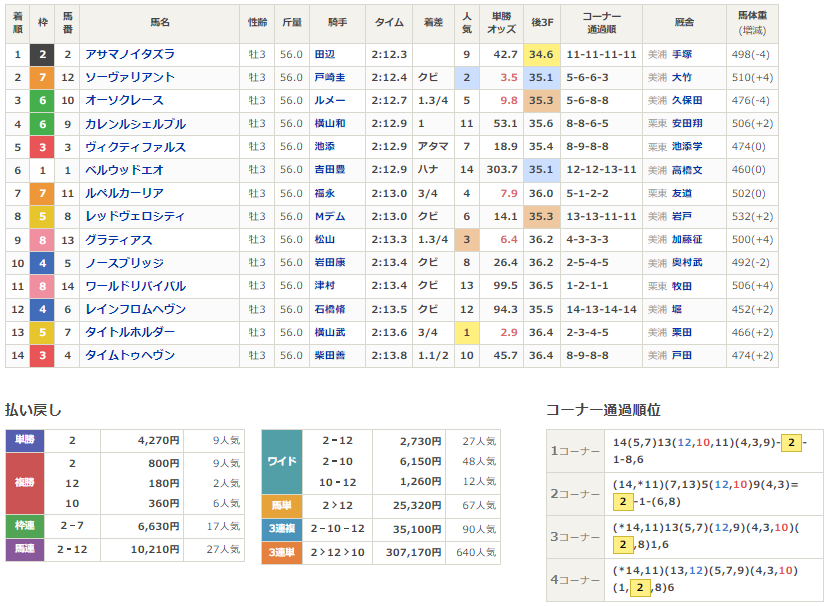
Task: Click the horse name カレンルシェルブル
Action: pos(136,124)
